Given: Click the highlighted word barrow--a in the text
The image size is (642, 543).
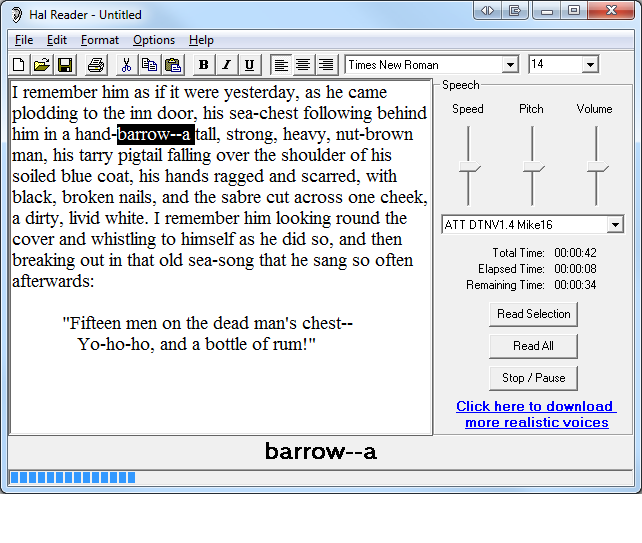Looking at the screenshot, I should coord(156,134).
